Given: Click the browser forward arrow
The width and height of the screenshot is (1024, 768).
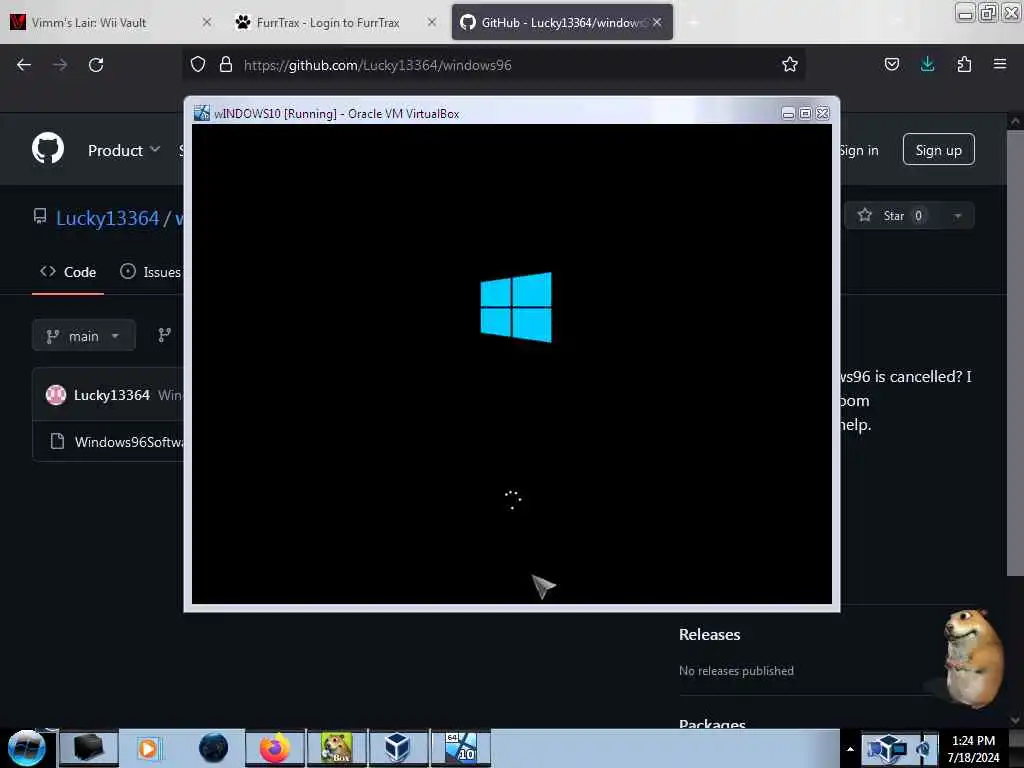Looking at the screenshot, I should [x=60, y=65].
